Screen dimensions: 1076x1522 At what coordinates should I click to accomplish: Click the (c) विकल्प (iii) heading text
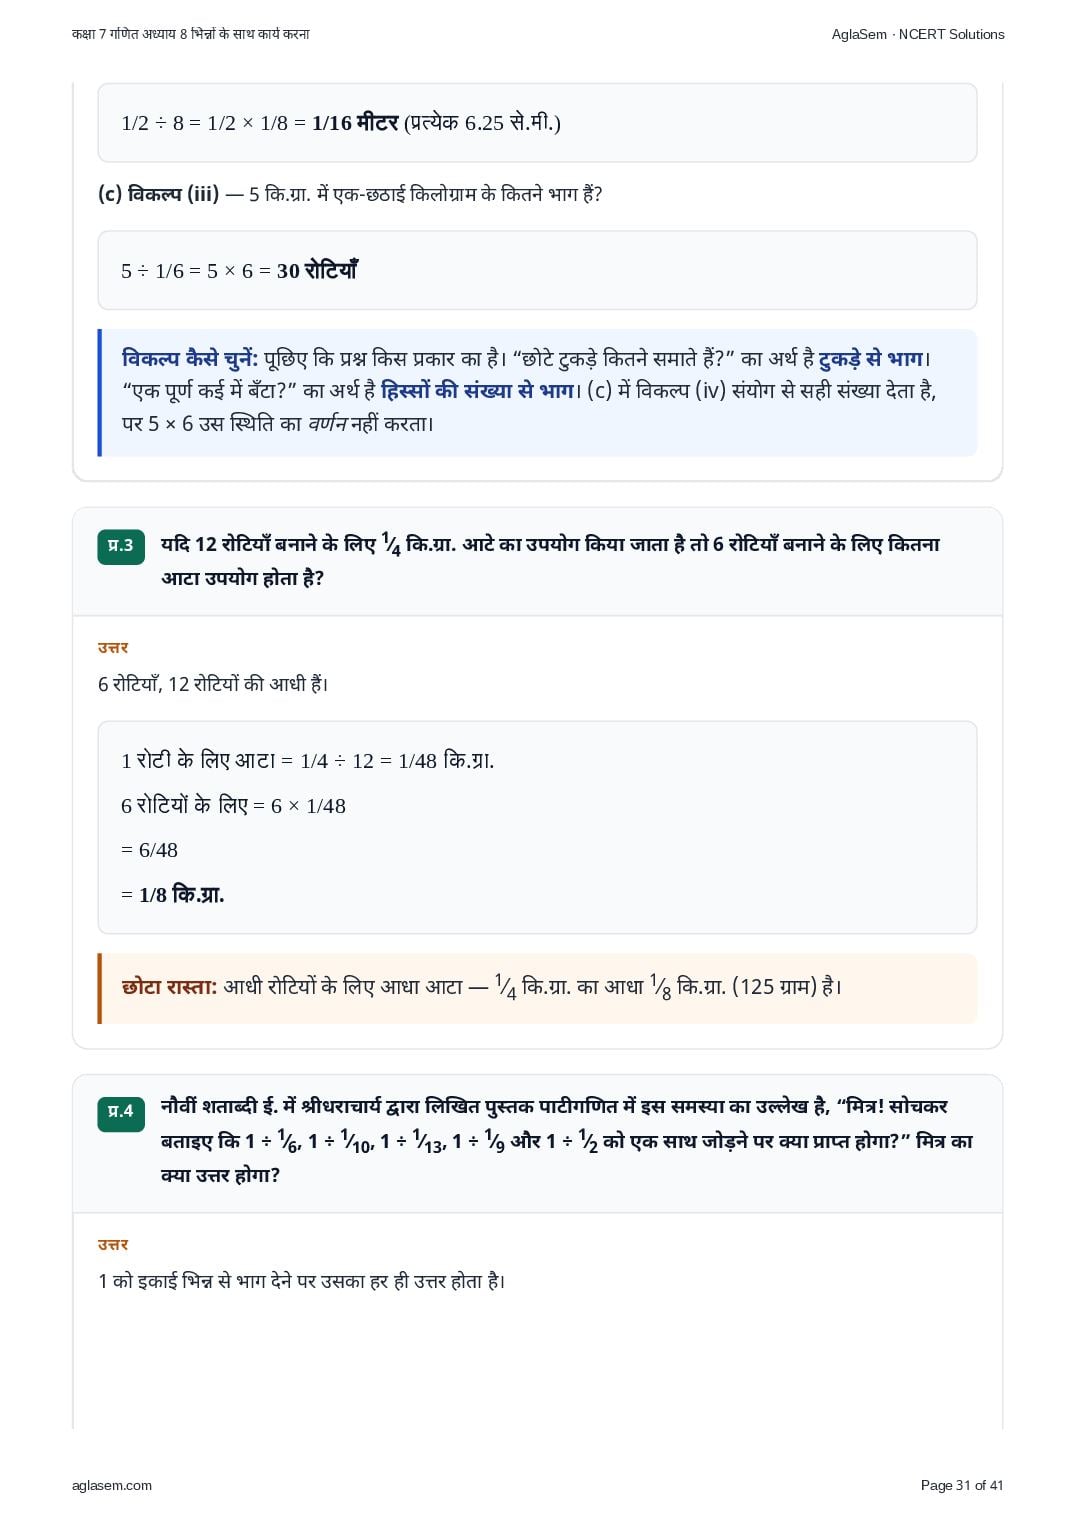coord(158,194)
